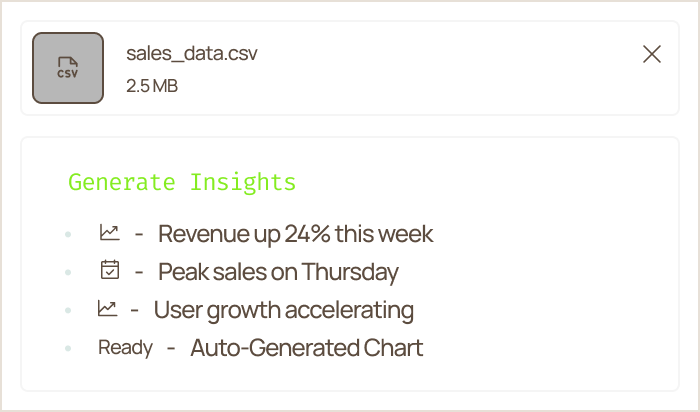Remove sales_data.csv with the X icon
This screenshot has width=700, height=412.
click(651, 54)
